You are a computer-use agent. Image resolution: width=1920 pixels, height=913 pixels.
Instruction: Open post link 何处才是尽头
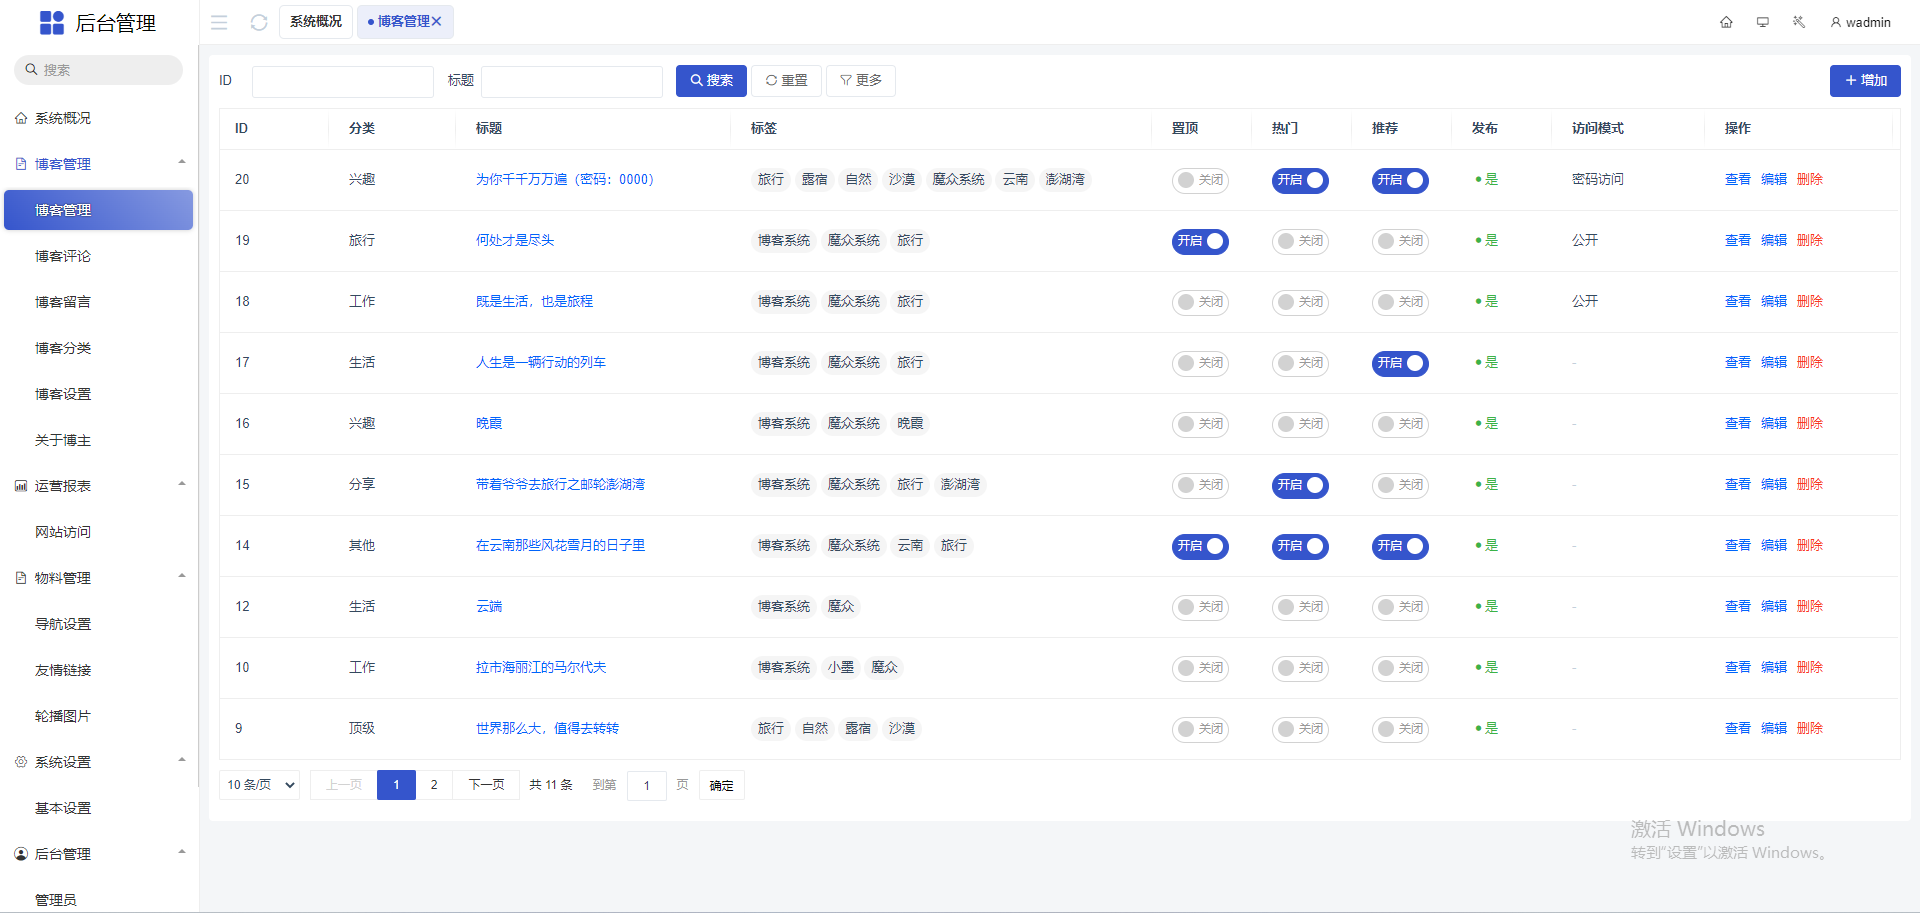click(x=515, y=241)
